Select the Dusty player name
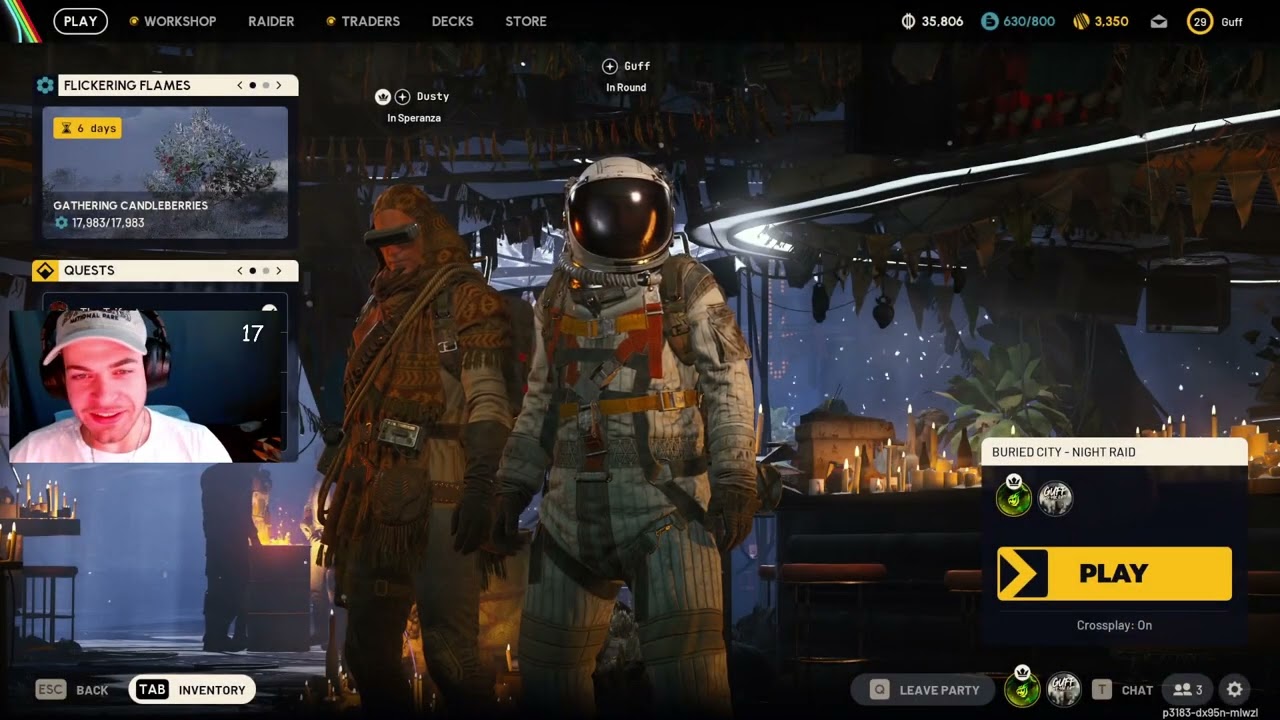This screenshot has height=720, width=1280. (x=433, y=97)
